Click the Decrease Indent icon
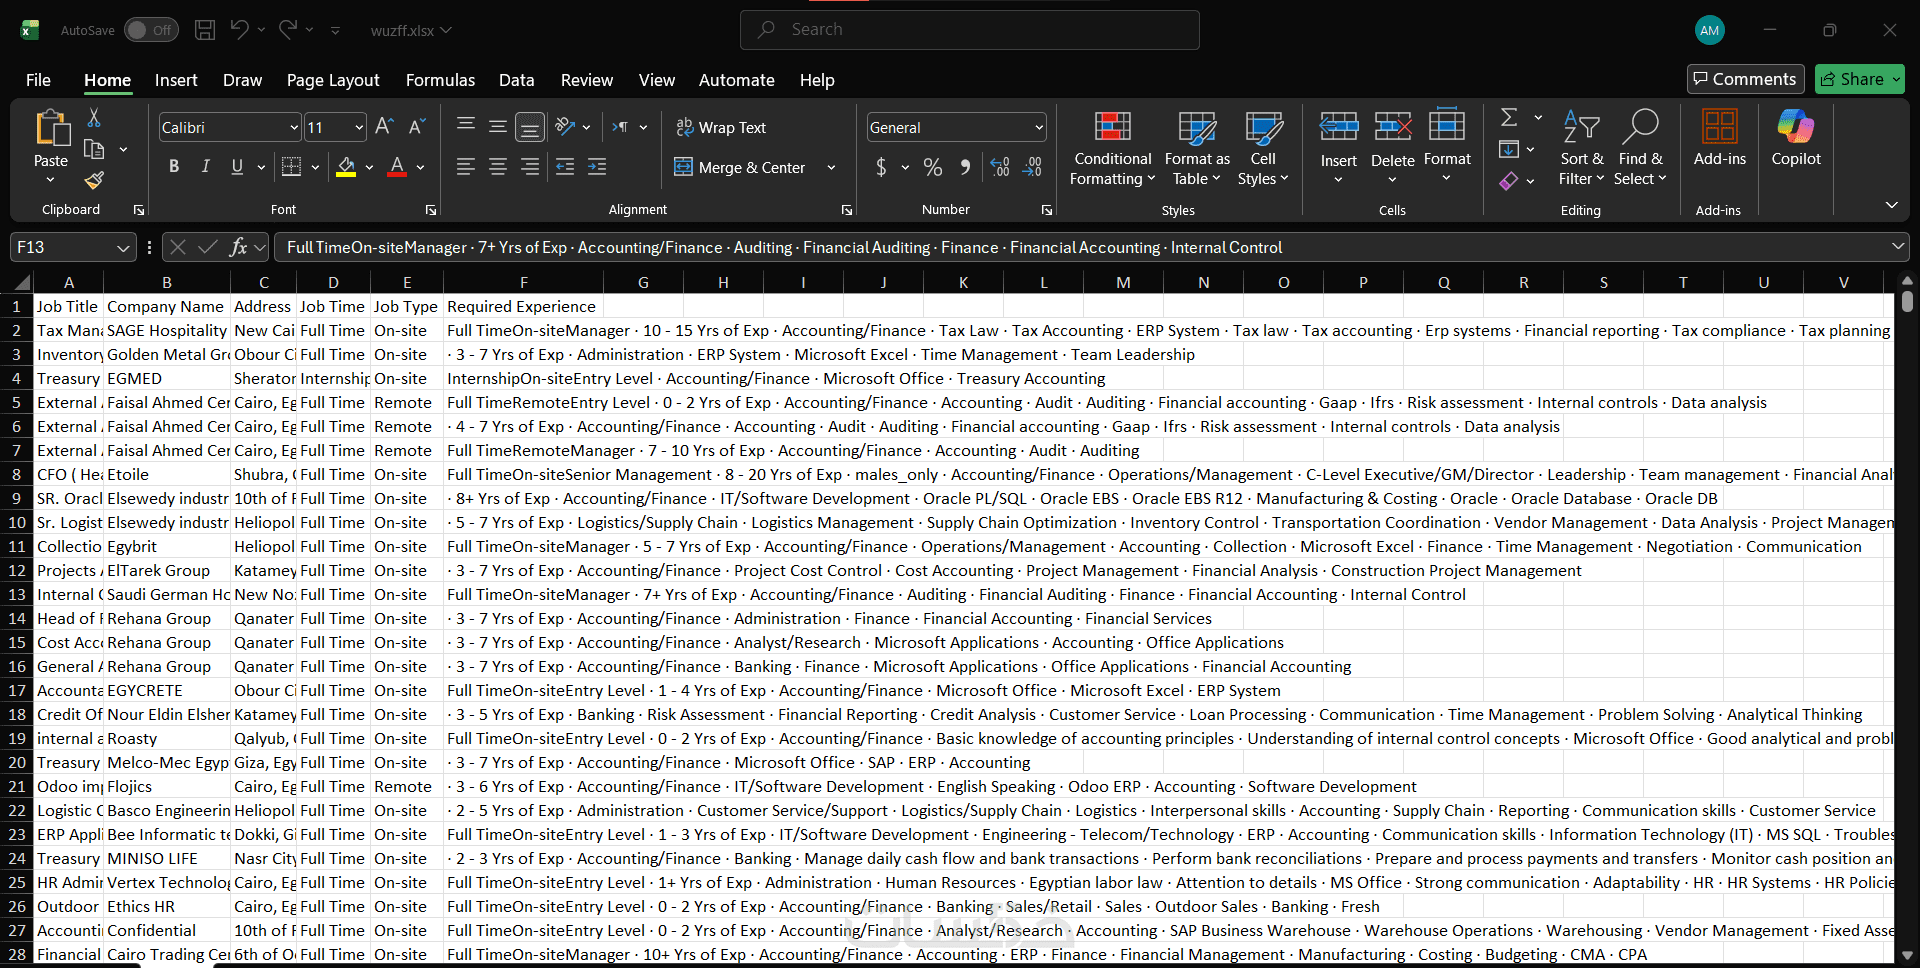The height and width of the screenshot is (968, 1920). pyautogui.click(x=565, y=167)
